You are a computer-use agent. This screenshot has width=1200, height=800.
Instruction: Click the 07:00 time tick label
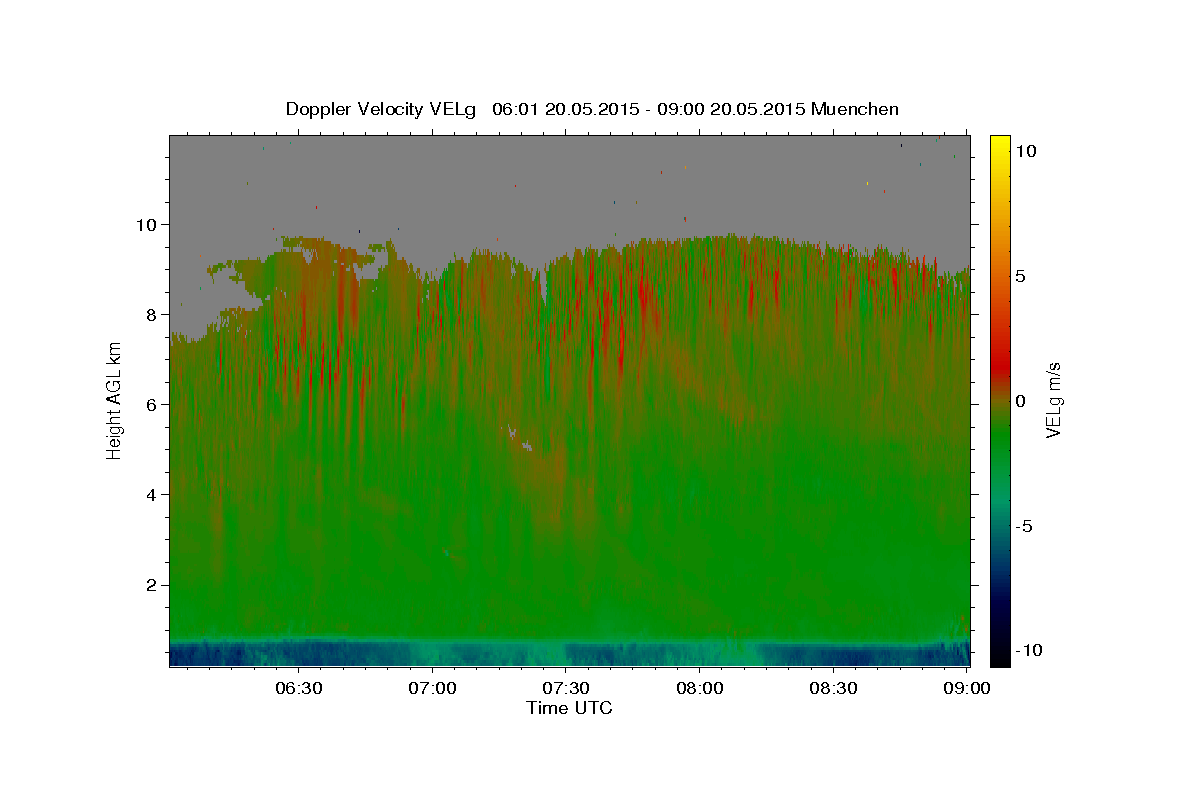433,688
